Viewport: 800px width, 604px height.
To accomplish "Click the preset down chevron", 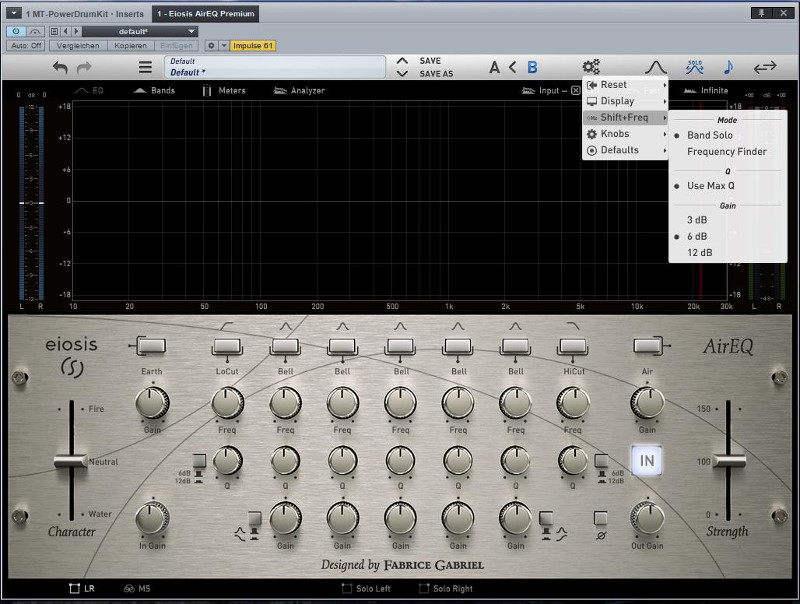I will [x=402, y=73].
